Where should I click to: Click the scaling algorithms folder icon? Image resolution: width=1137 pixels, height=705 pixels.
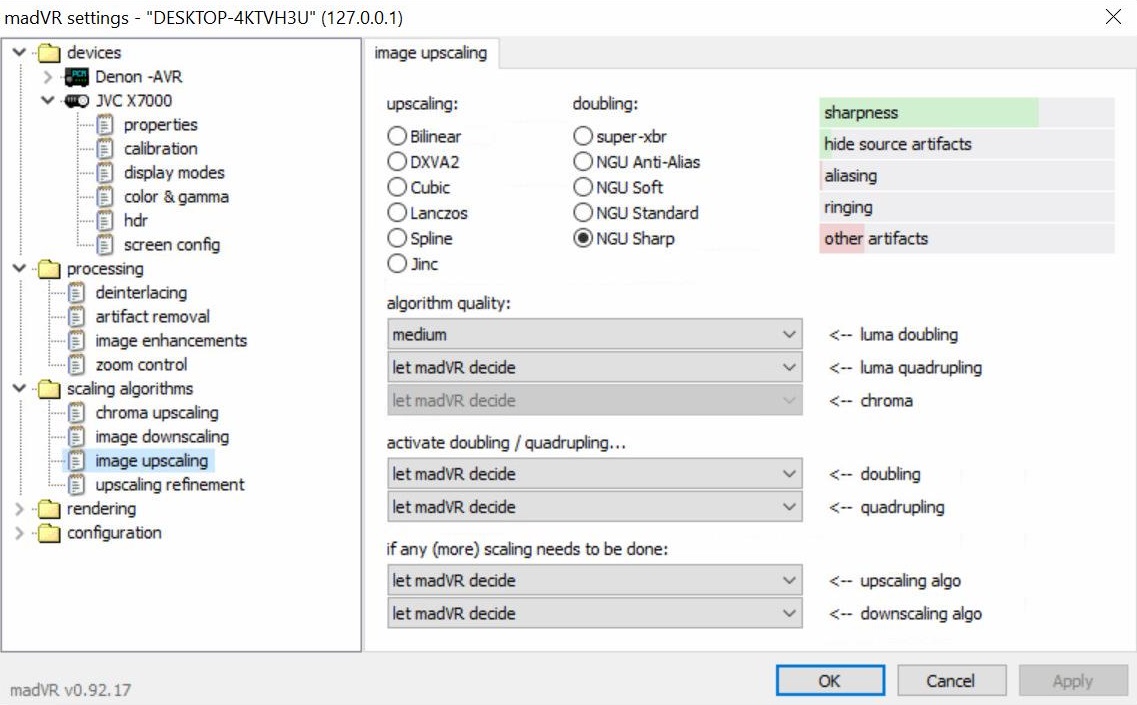click(x=49, y=389)
